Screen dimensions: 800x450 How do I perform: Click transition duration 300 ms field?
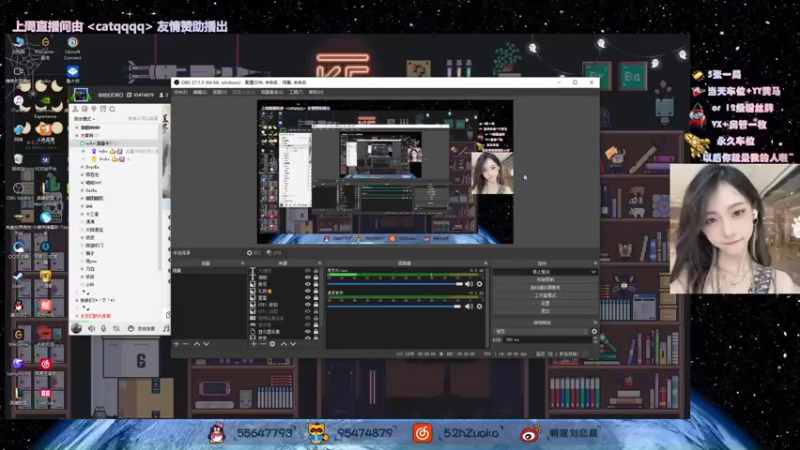pos(547,339)
